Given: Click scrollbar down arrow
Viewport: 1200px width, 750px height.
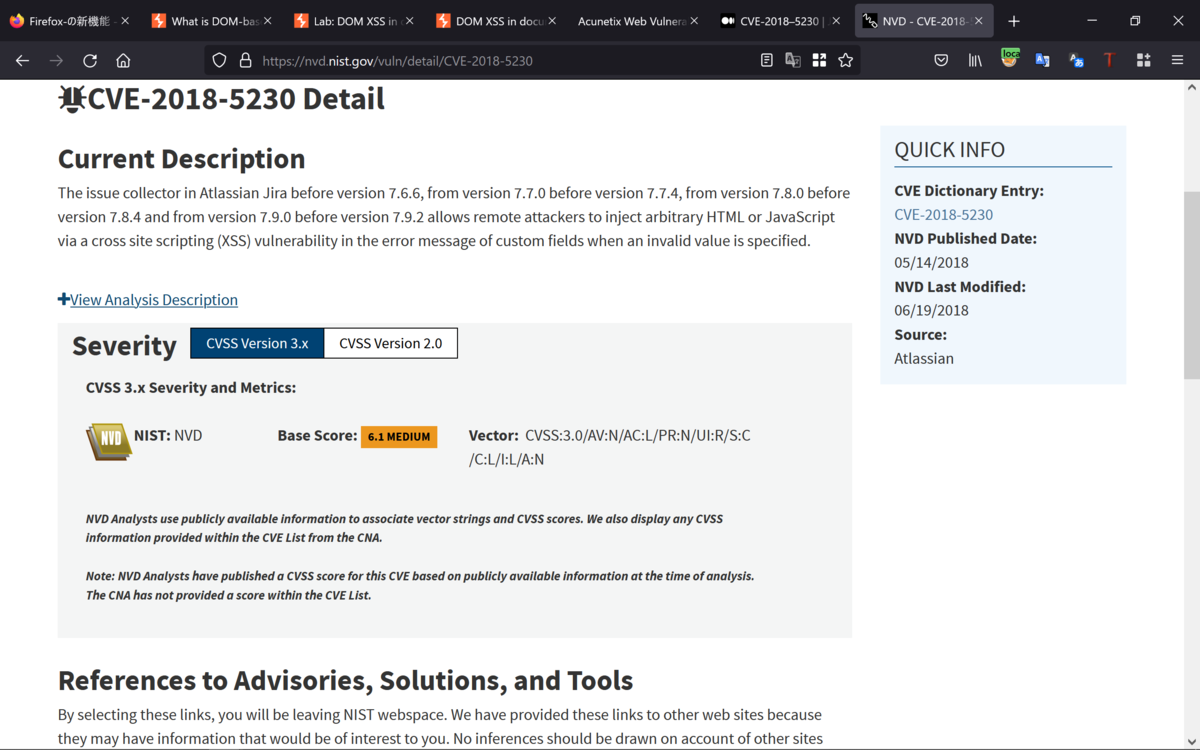Looking at the screenshot, I should 1191,741.
